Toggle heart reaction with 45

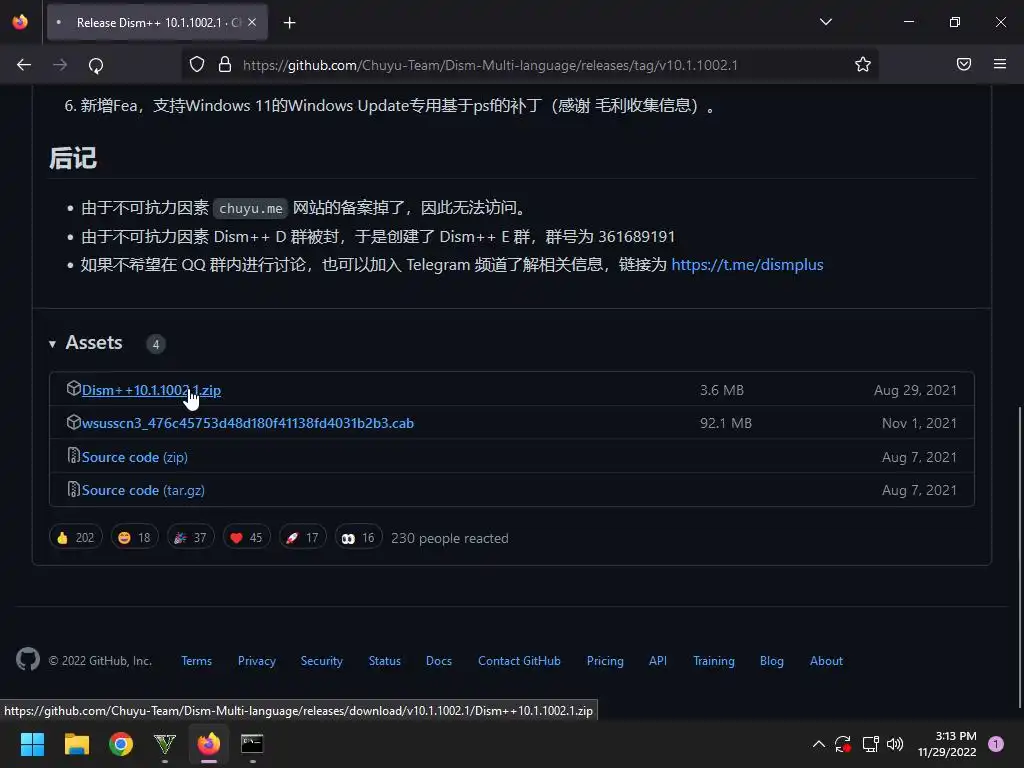tap(246, 537)
